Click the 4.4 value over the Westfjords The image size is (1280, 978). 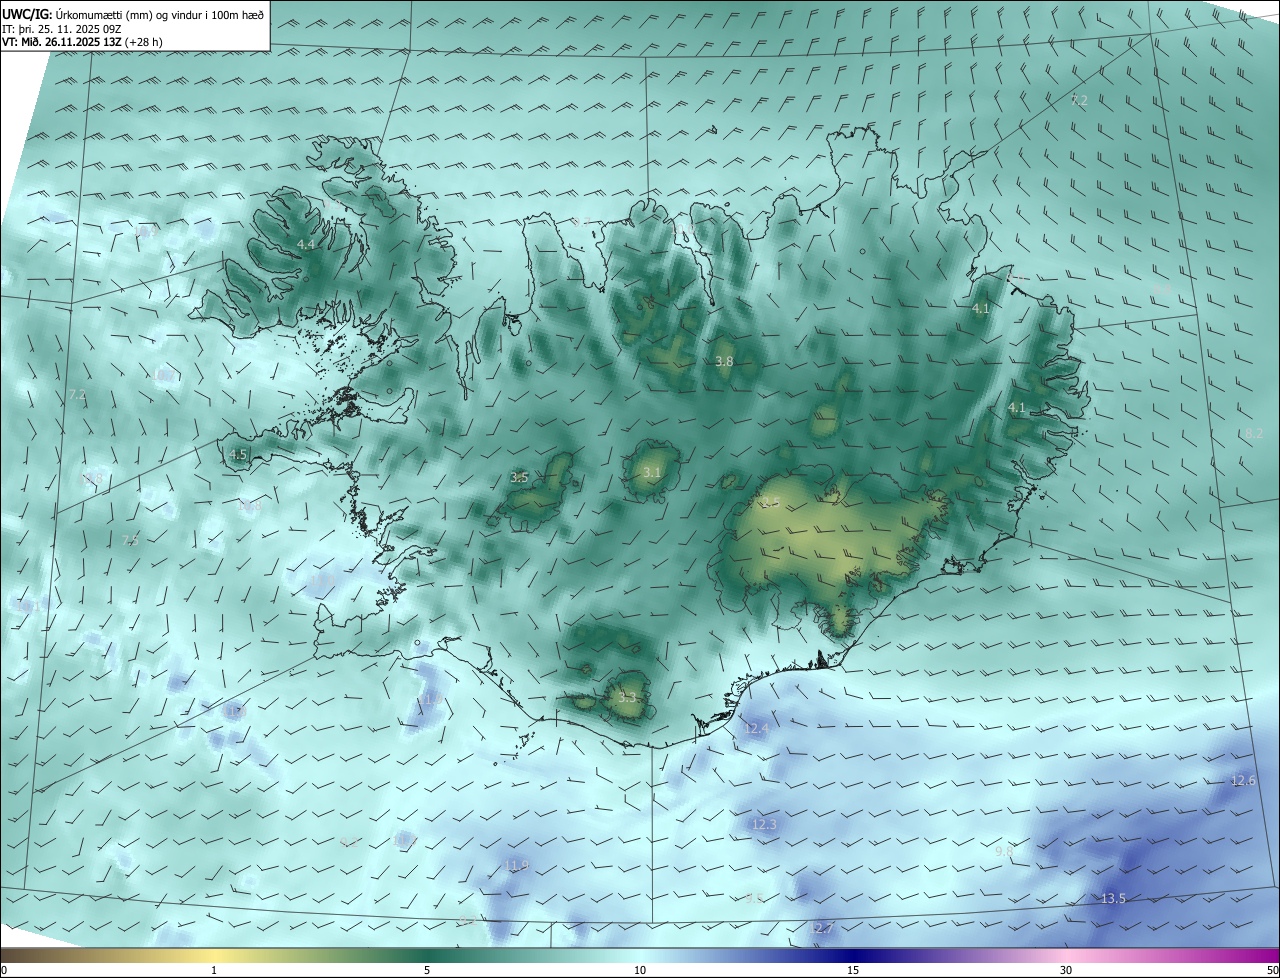[x=306, y=245]
